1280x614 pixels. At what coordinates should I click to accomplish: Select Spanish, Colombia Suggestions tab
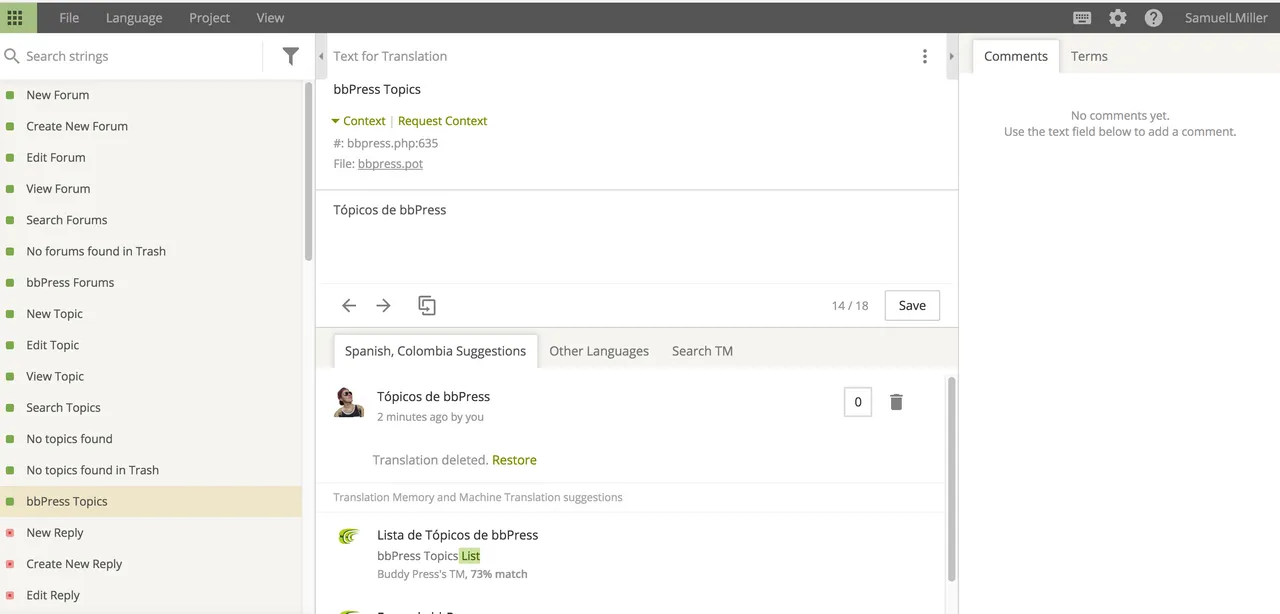click(435, 351)
